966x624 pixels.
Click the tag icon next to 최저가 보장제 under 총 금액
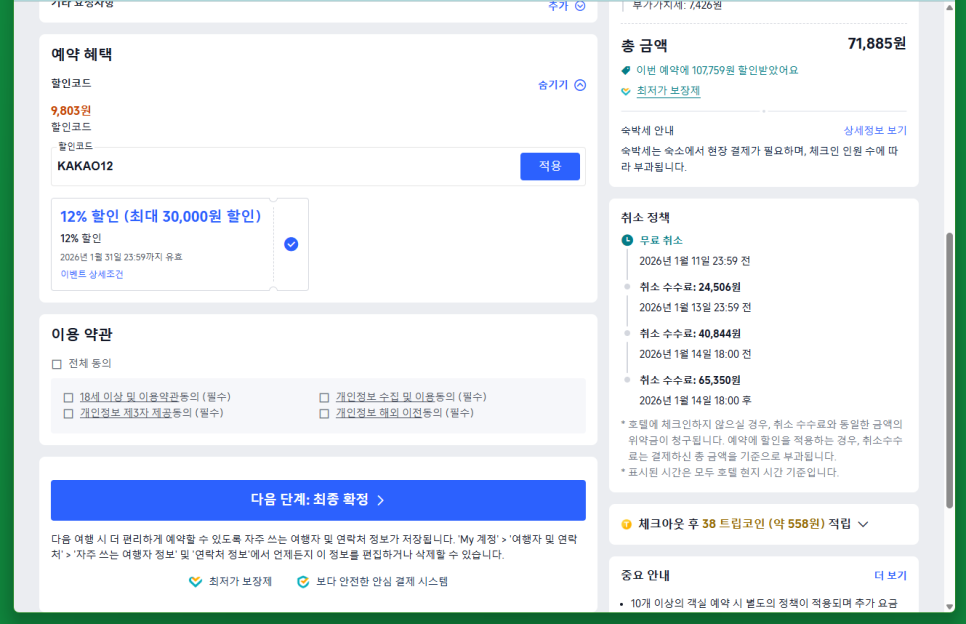[625, 91]
